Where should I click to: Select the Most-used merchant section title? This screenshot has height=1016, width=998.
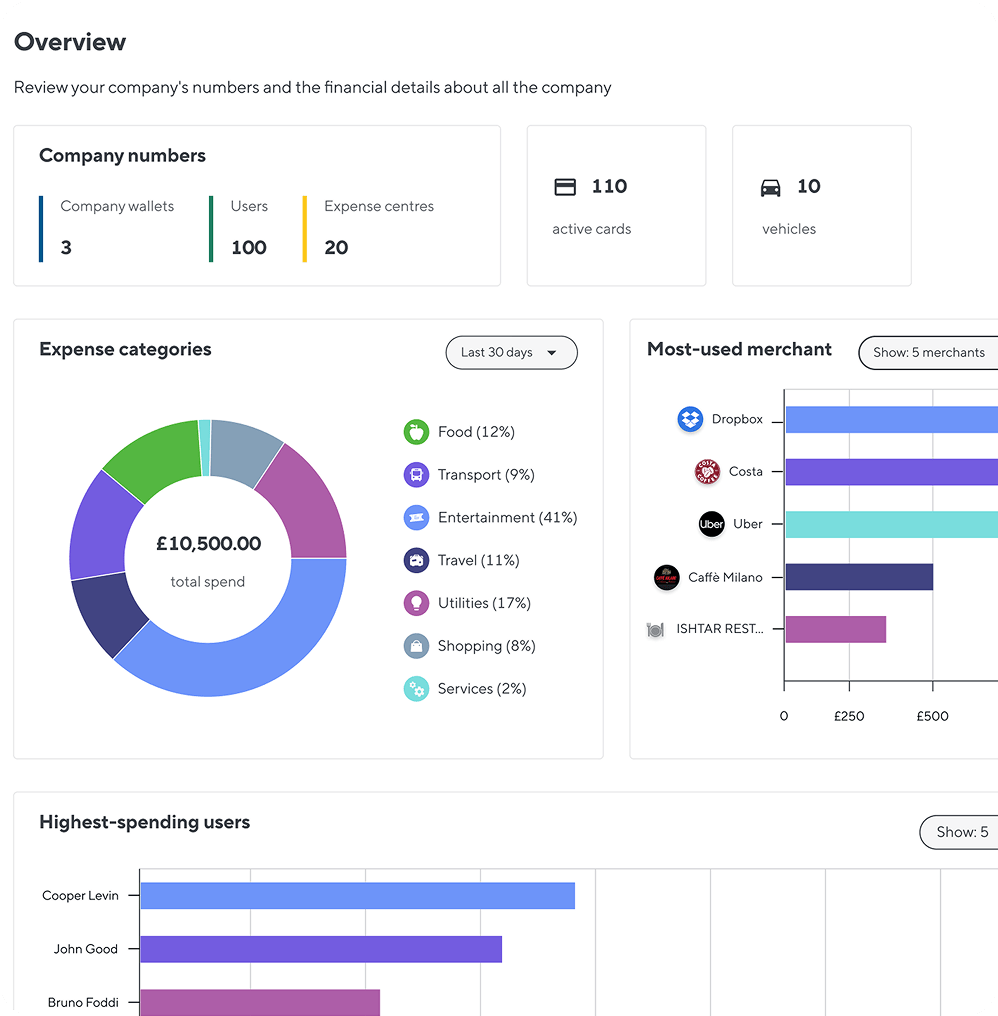coord(739,349)
